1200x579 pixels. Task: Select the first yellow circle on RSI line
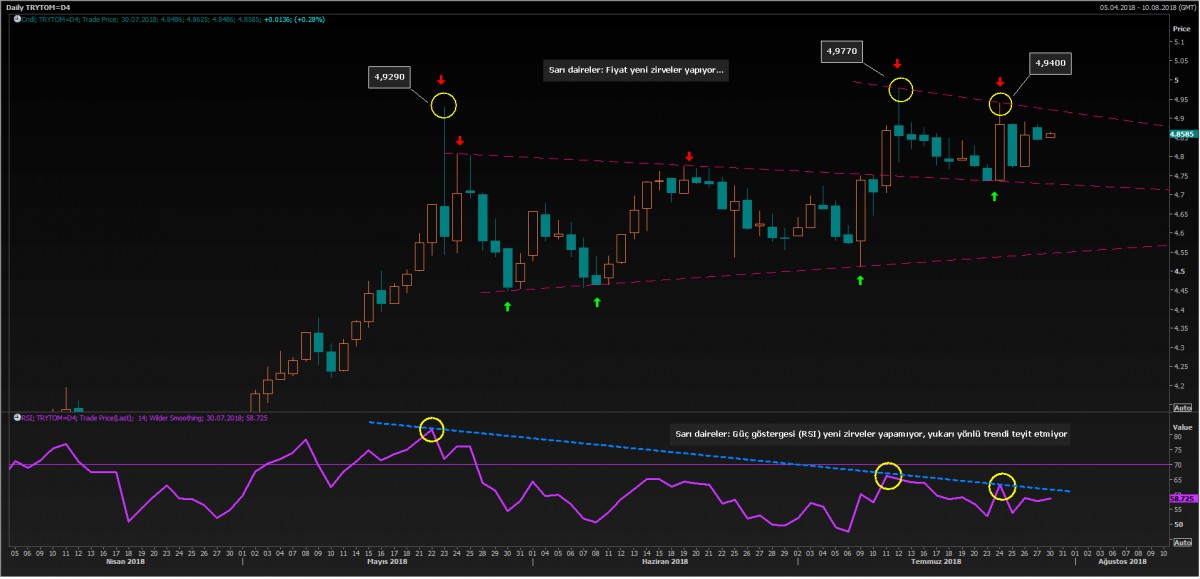(431, 430)
